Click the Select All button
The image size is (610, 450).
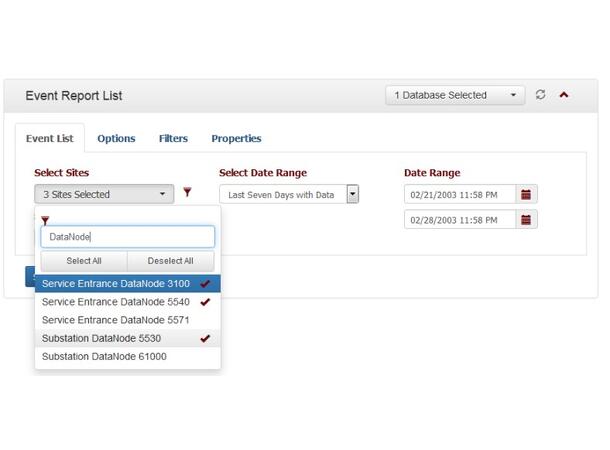(84, 261)
